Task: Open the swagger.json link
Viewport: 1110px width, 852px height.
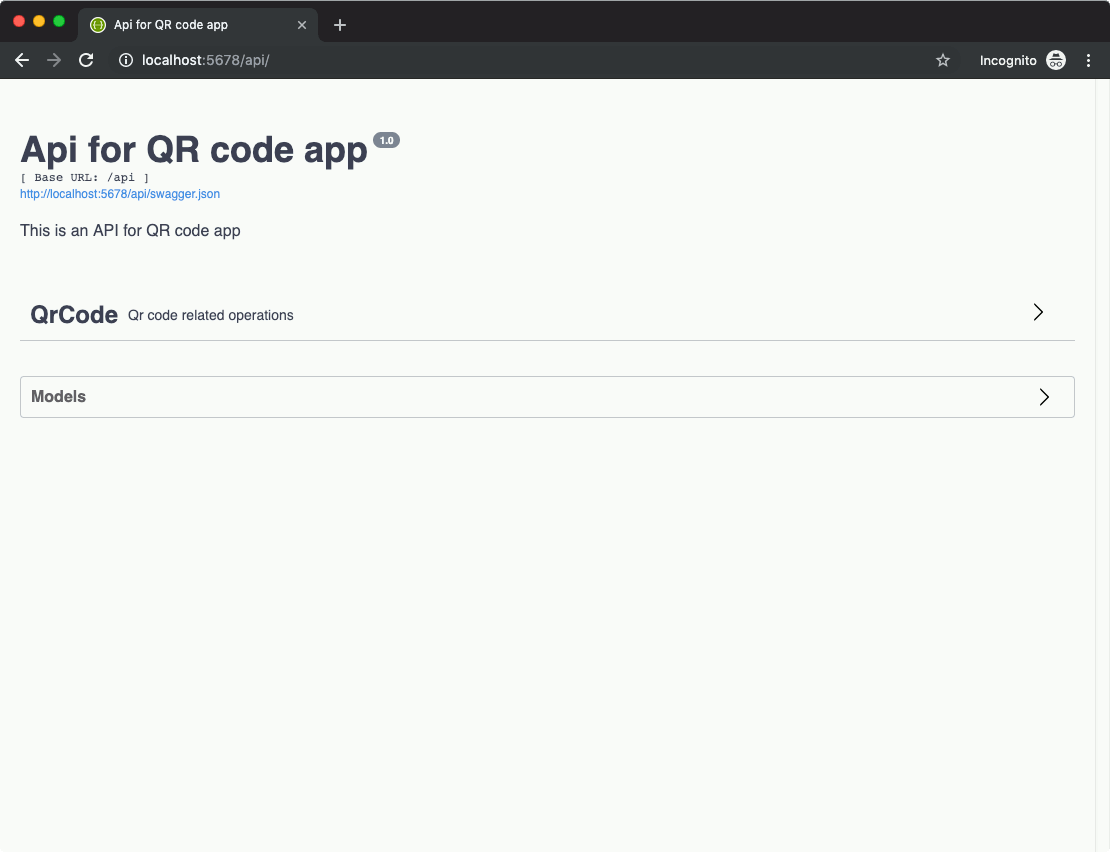Action: [x=119, y=193]
